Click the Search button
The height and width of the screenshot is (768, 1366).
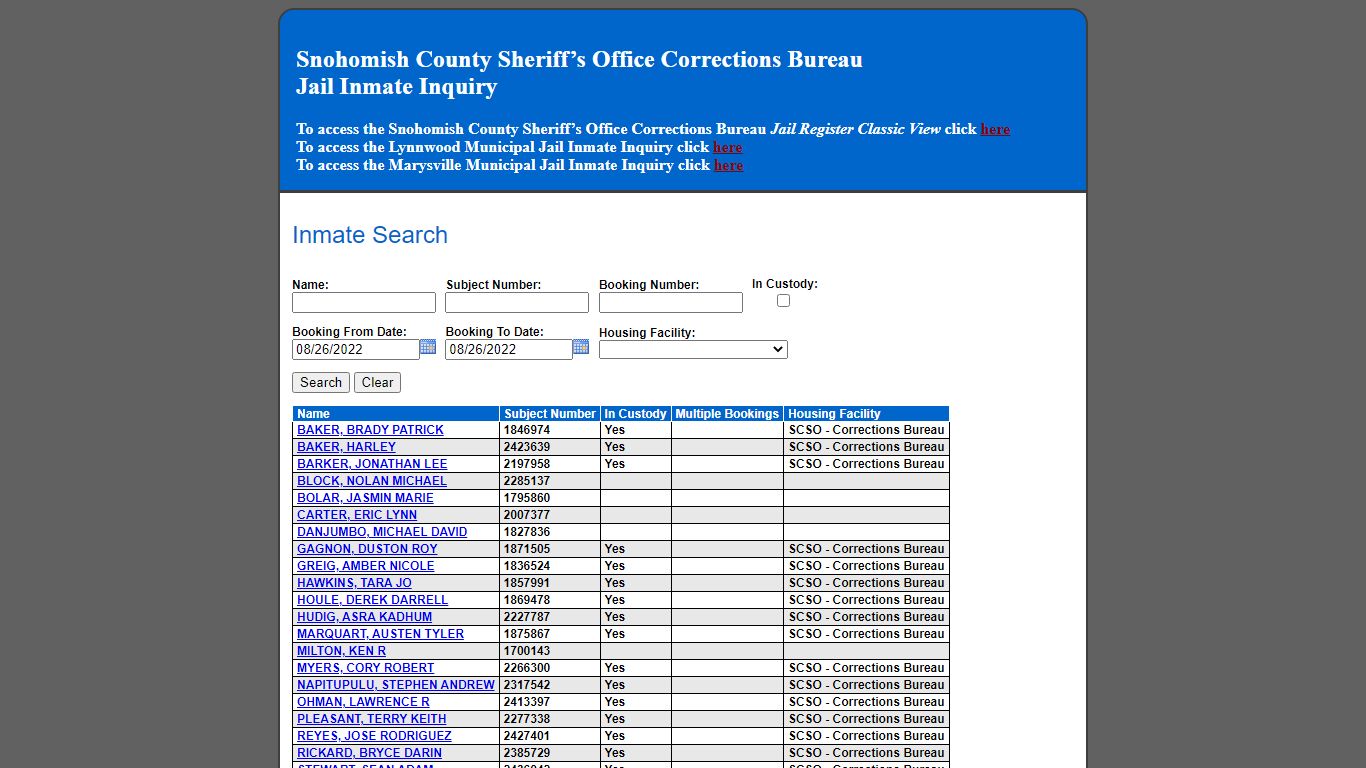coord(321,383)
